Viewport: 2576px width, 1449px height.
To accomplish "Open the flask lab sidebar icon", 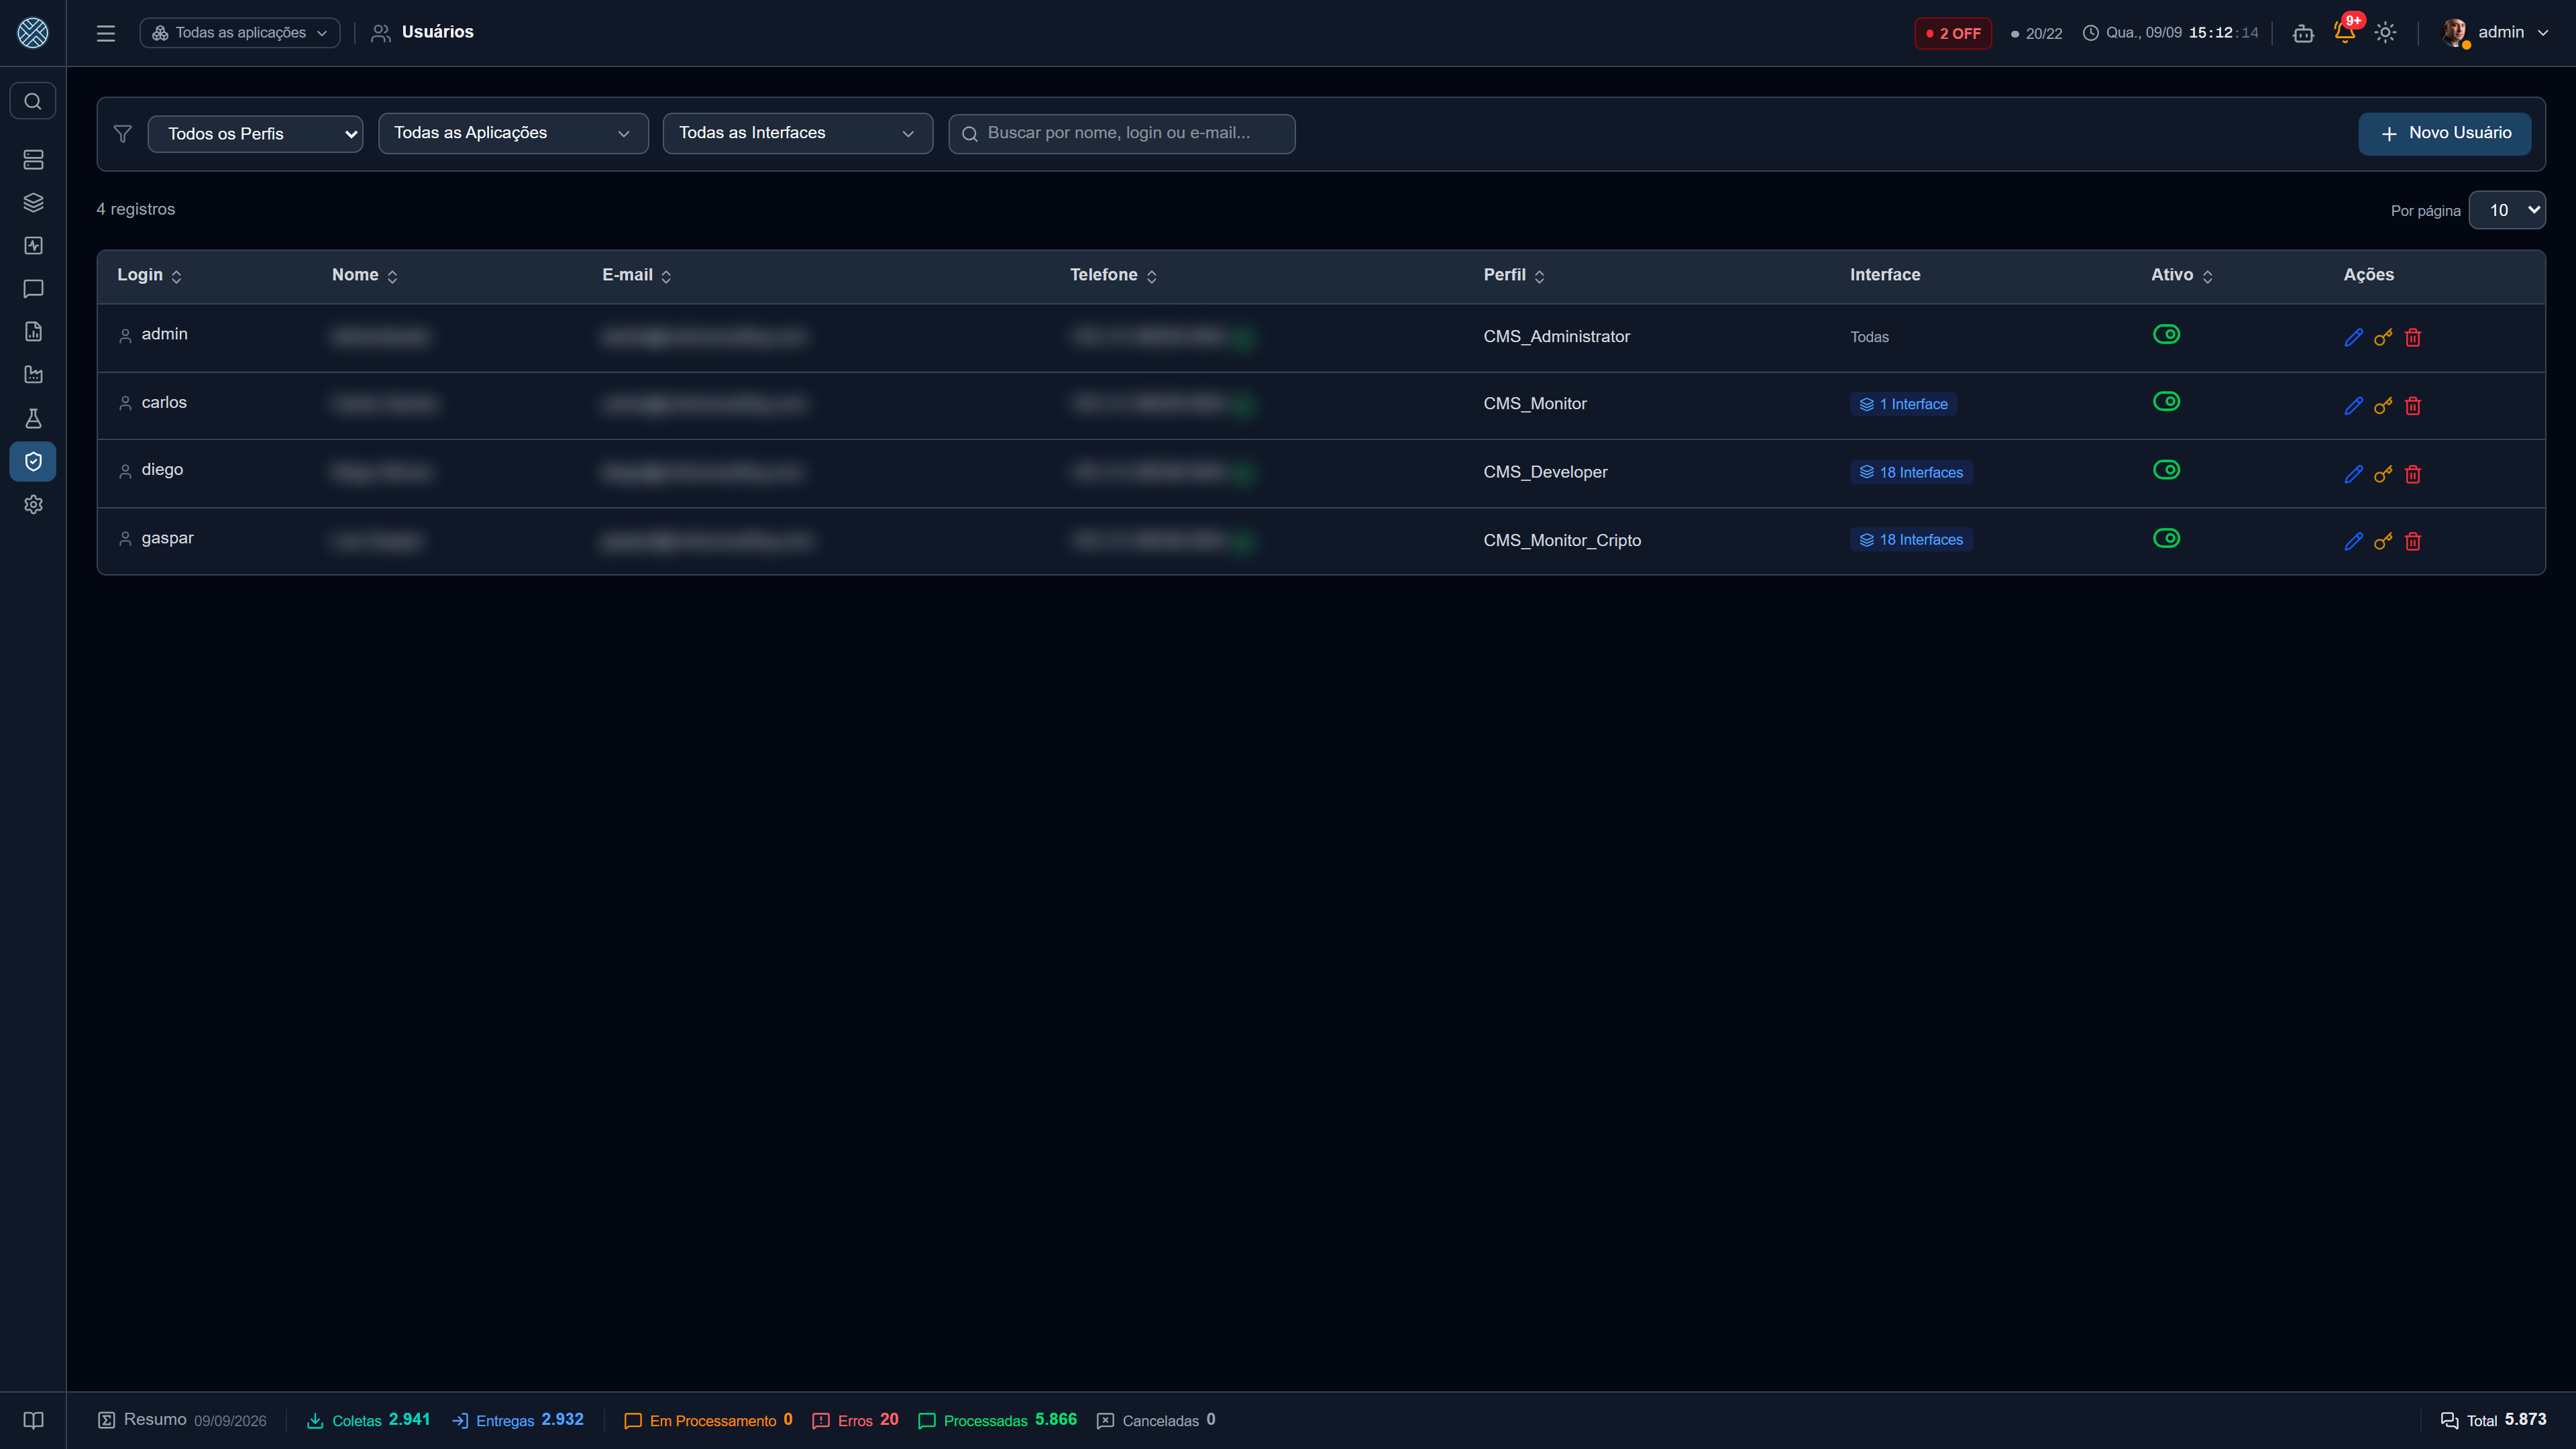I will [x=33, y=418].
